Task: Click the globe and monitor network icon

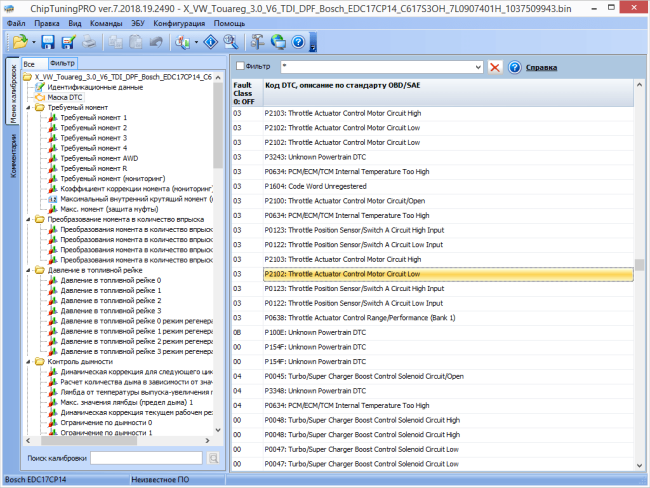Action: pyautogui.click(x=278, y=42)
